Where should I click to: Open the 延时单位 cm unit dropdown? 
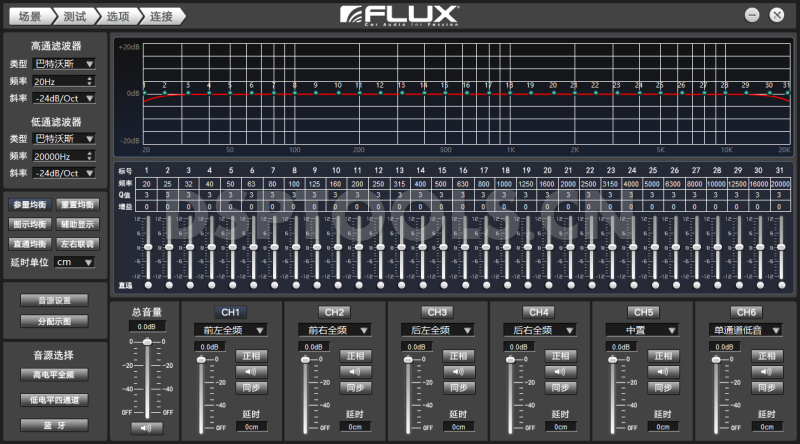pos(74,262)
